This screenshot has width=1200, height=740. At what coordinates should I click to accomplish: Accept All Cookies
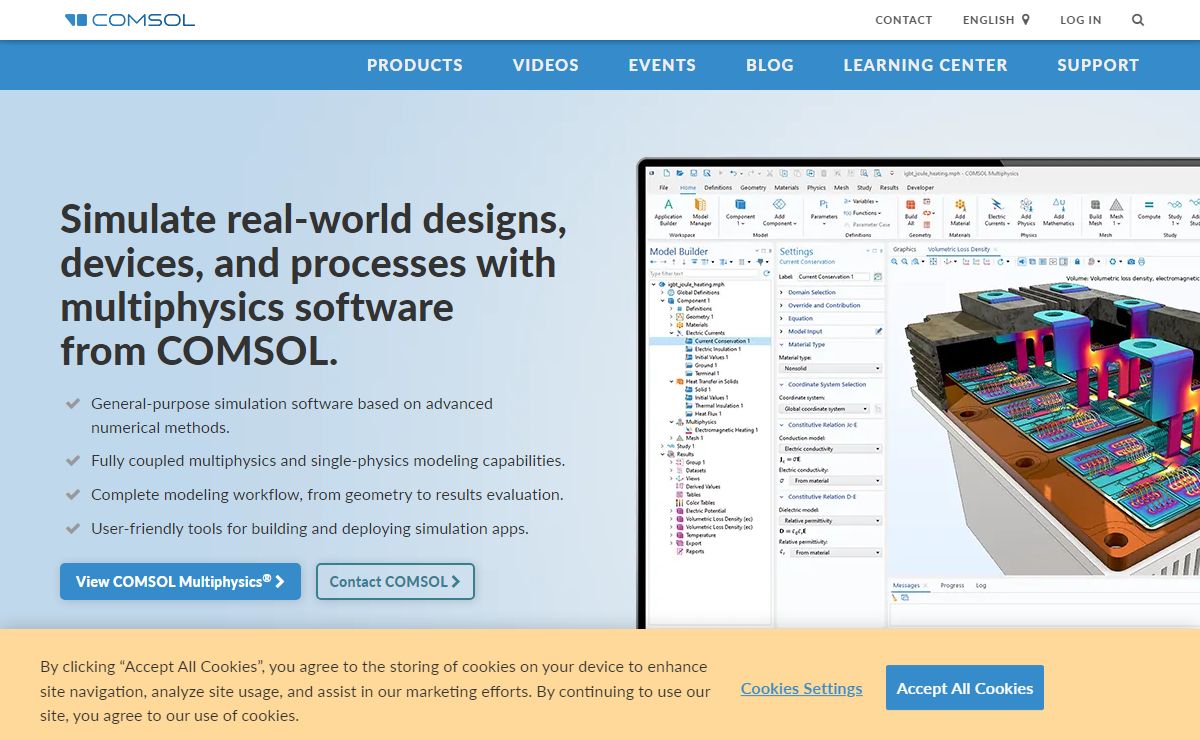965,688
